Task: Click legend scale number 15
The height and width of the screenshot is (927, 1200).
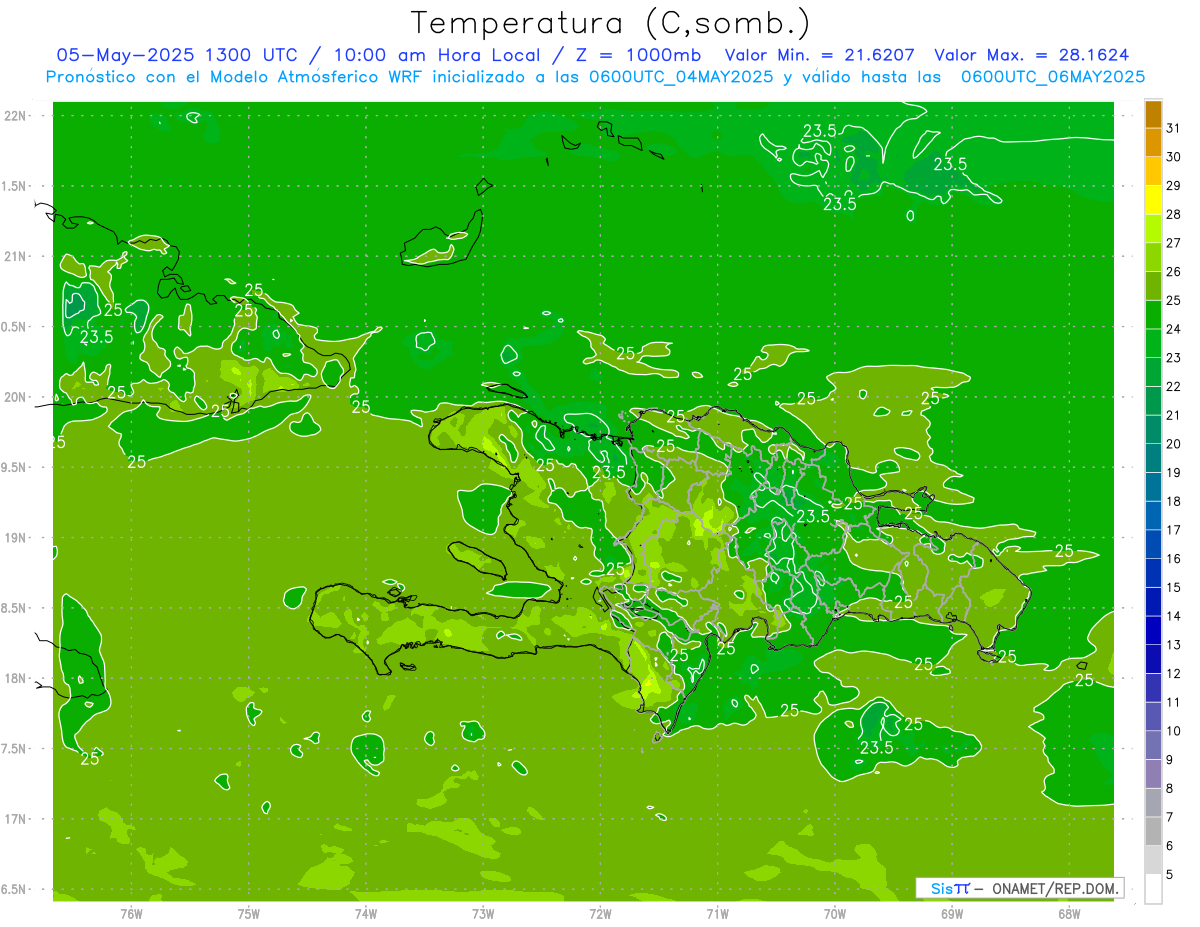Action: (x=1174, y=587)
